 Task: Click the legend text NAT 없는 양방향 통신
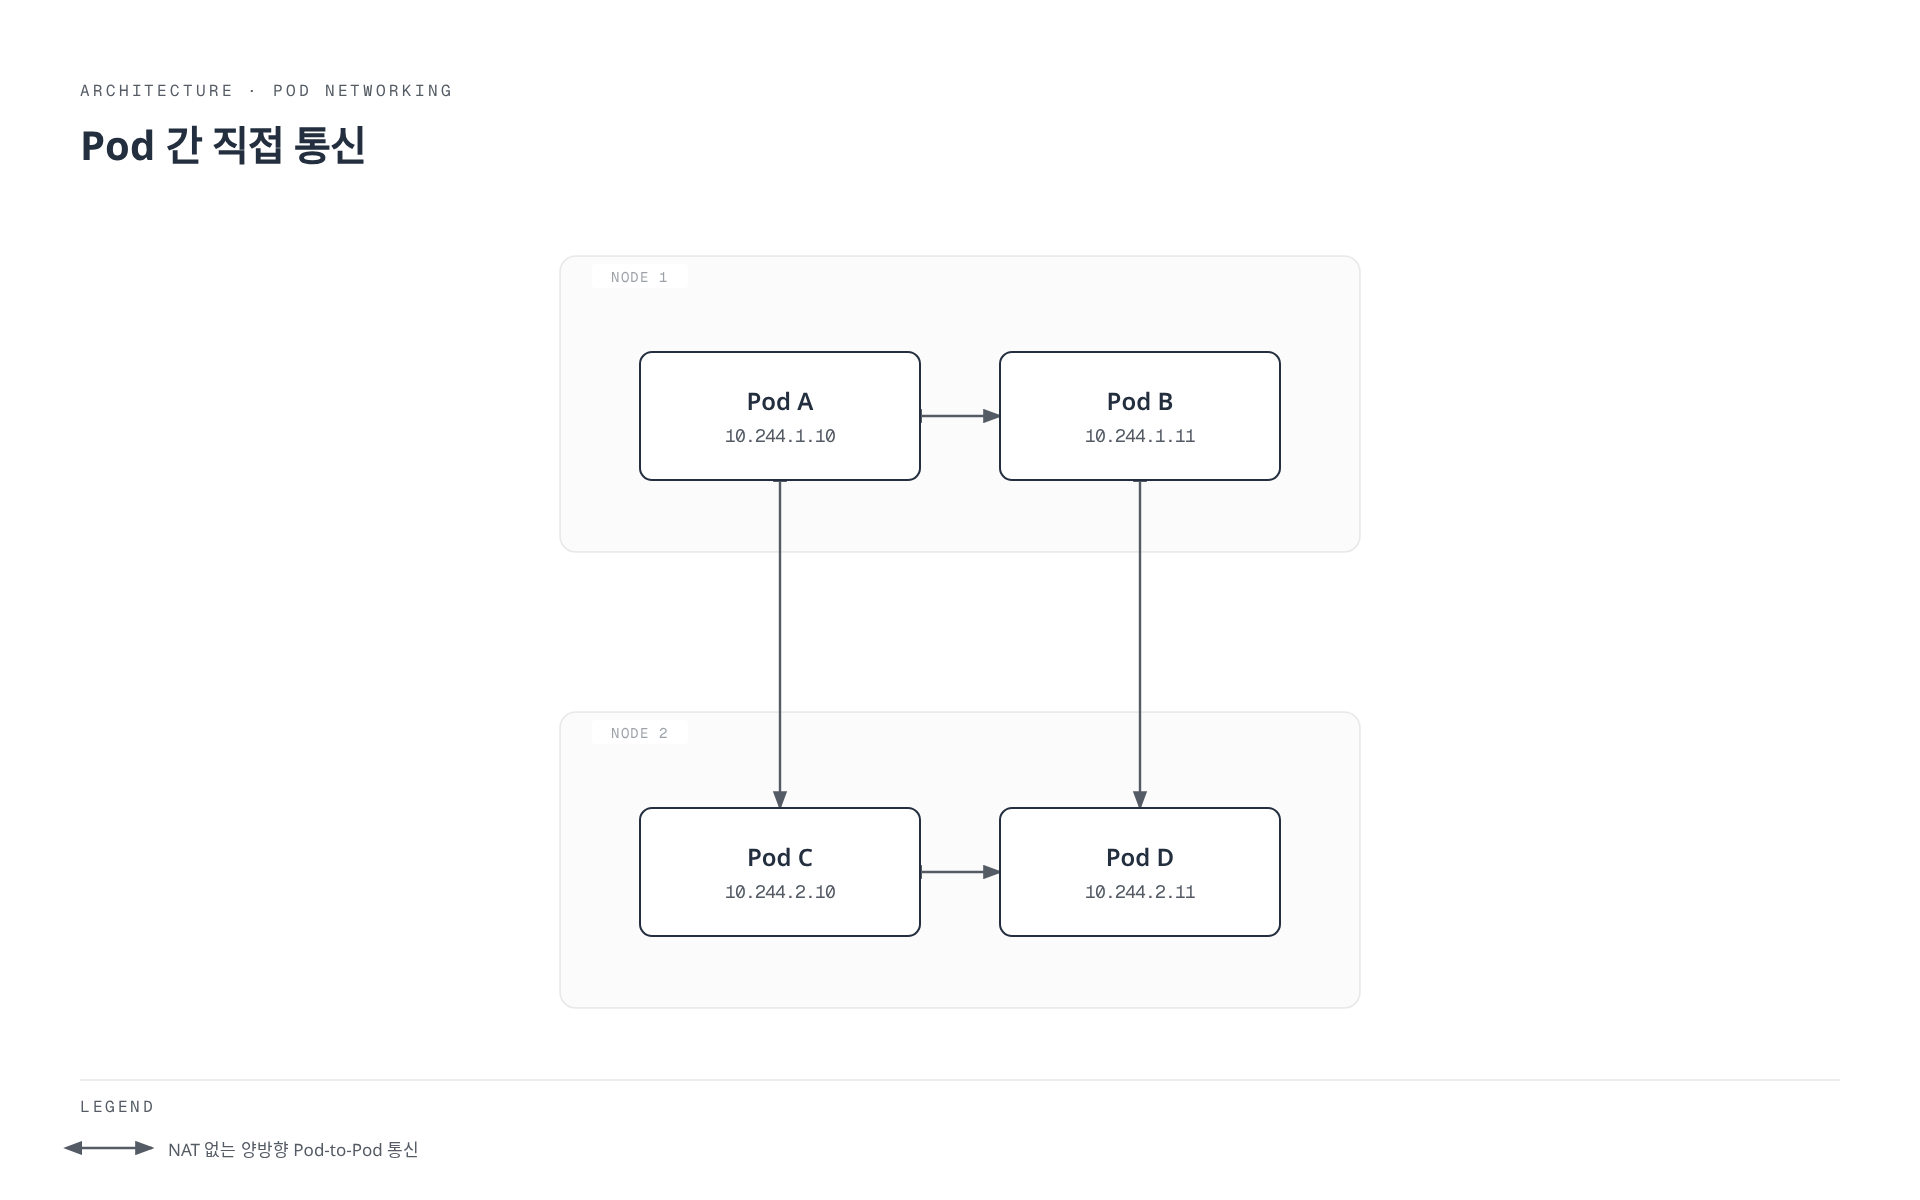tap(293, 1150)
